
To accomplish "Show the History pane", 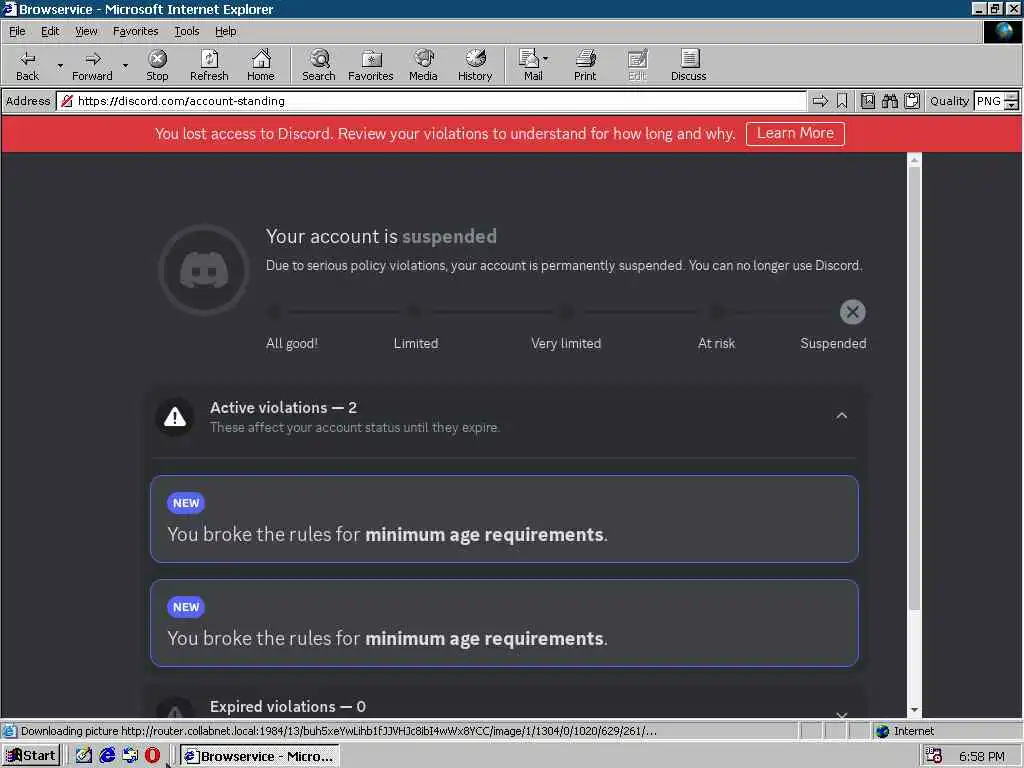I will coord(475,65).
